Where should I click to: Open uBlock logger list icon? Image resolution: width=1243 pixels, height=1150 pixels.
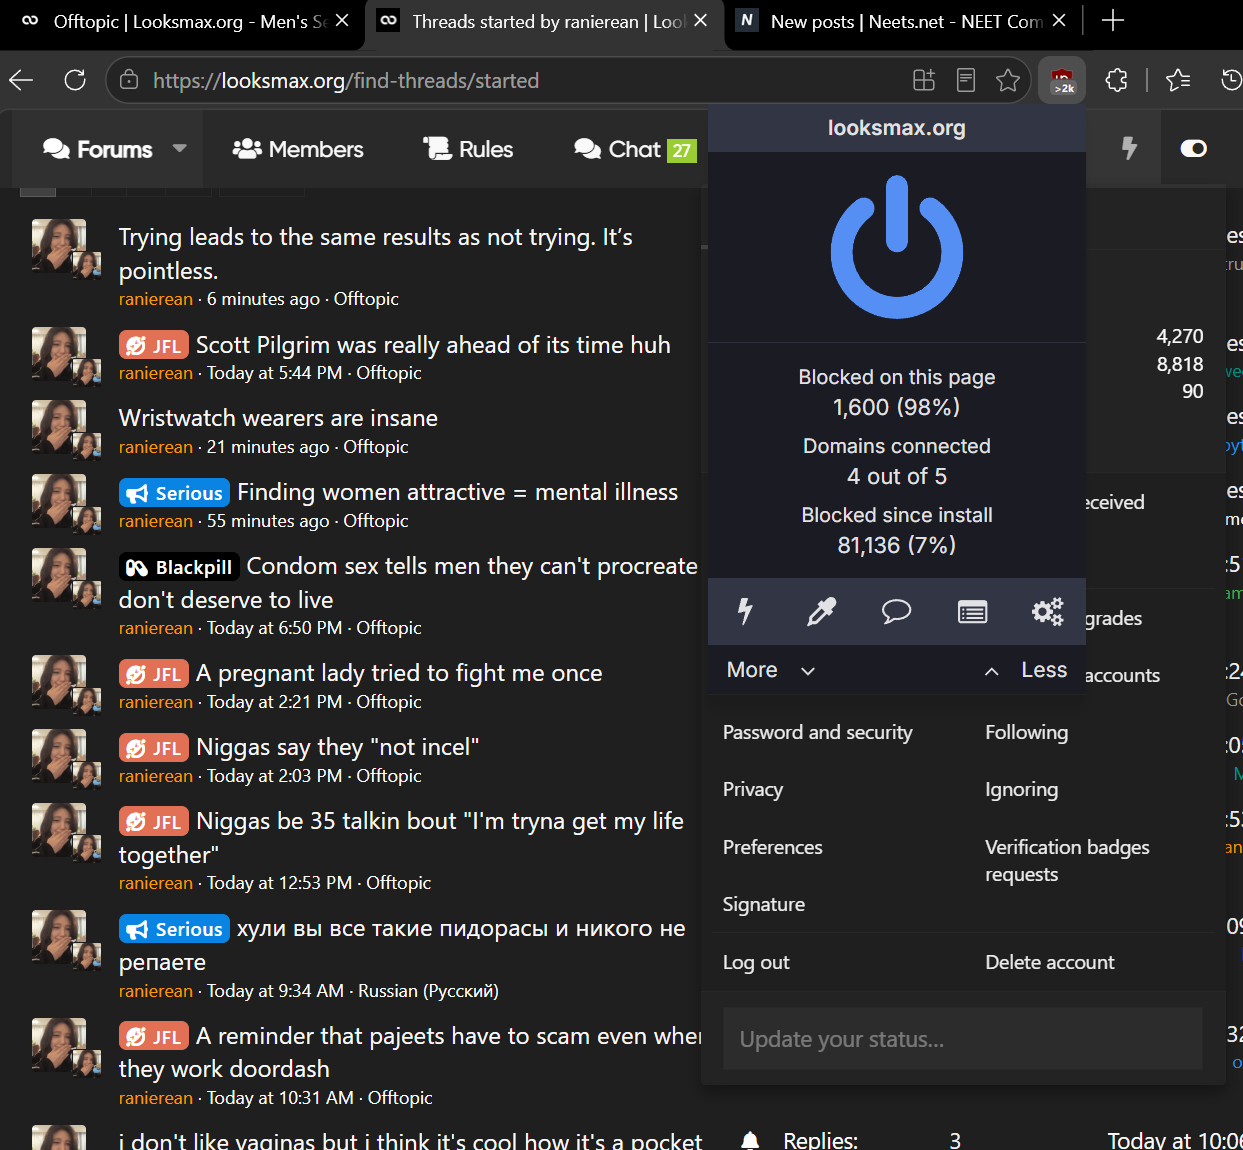972,611
